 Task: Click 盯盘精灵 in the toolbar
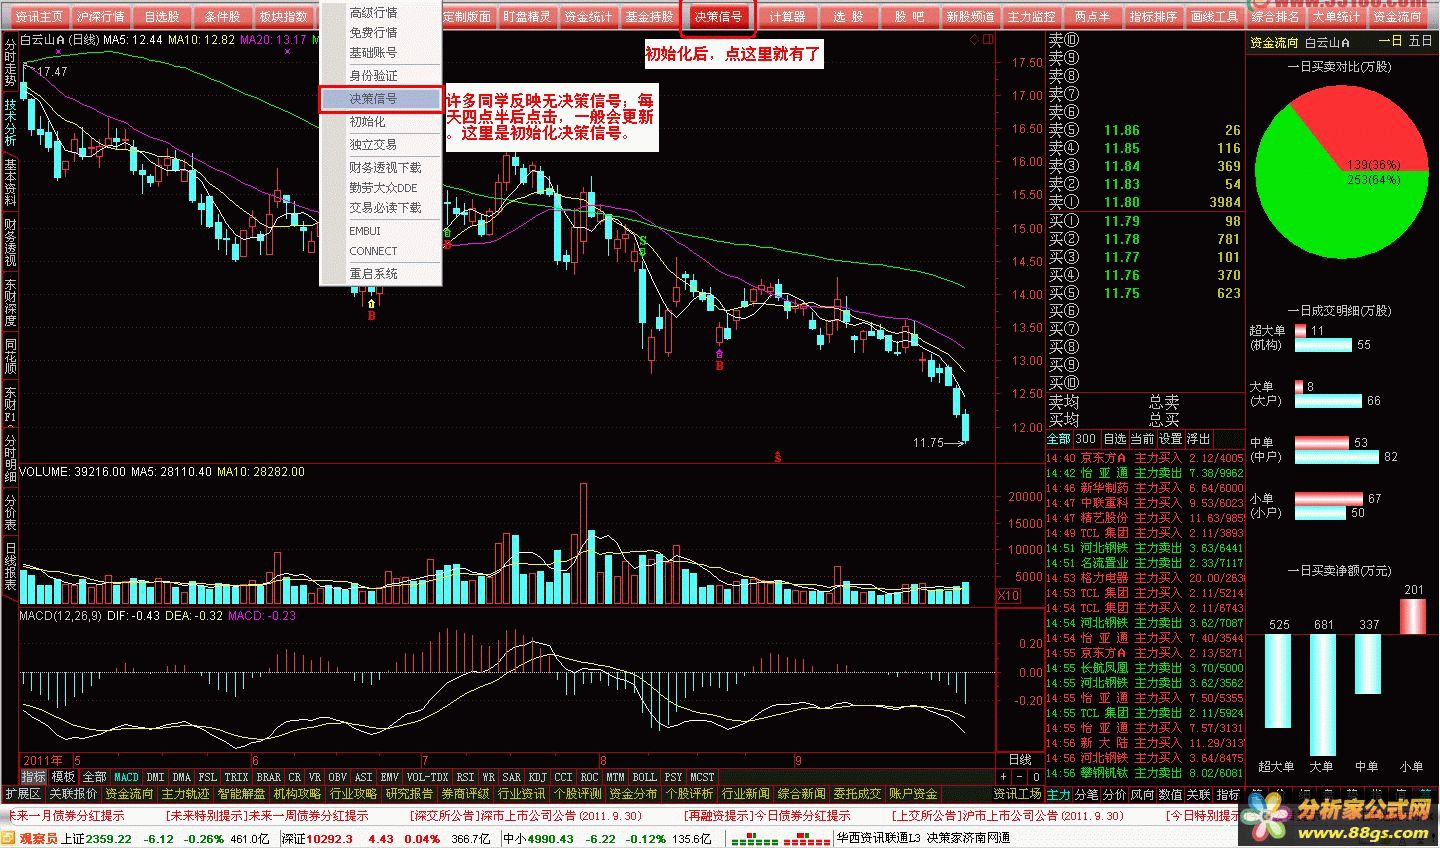click(x=527, y=17)
